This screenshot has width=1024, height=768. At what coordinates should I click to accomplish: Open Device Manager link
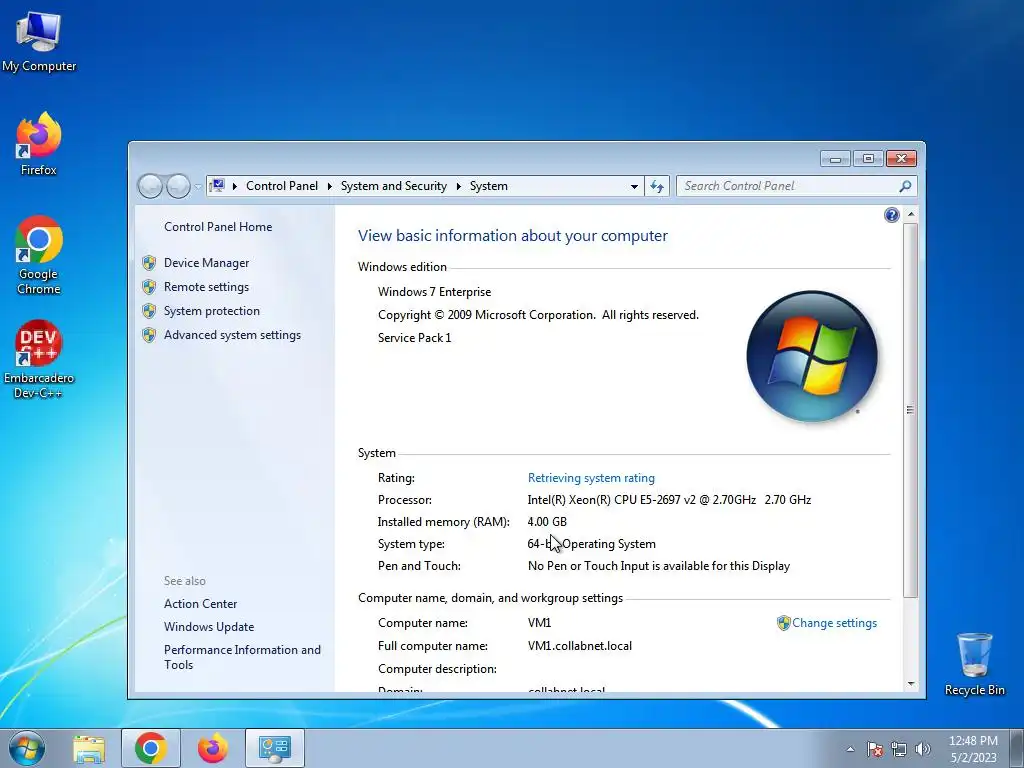pyautogui.click(x=206, y=263)
